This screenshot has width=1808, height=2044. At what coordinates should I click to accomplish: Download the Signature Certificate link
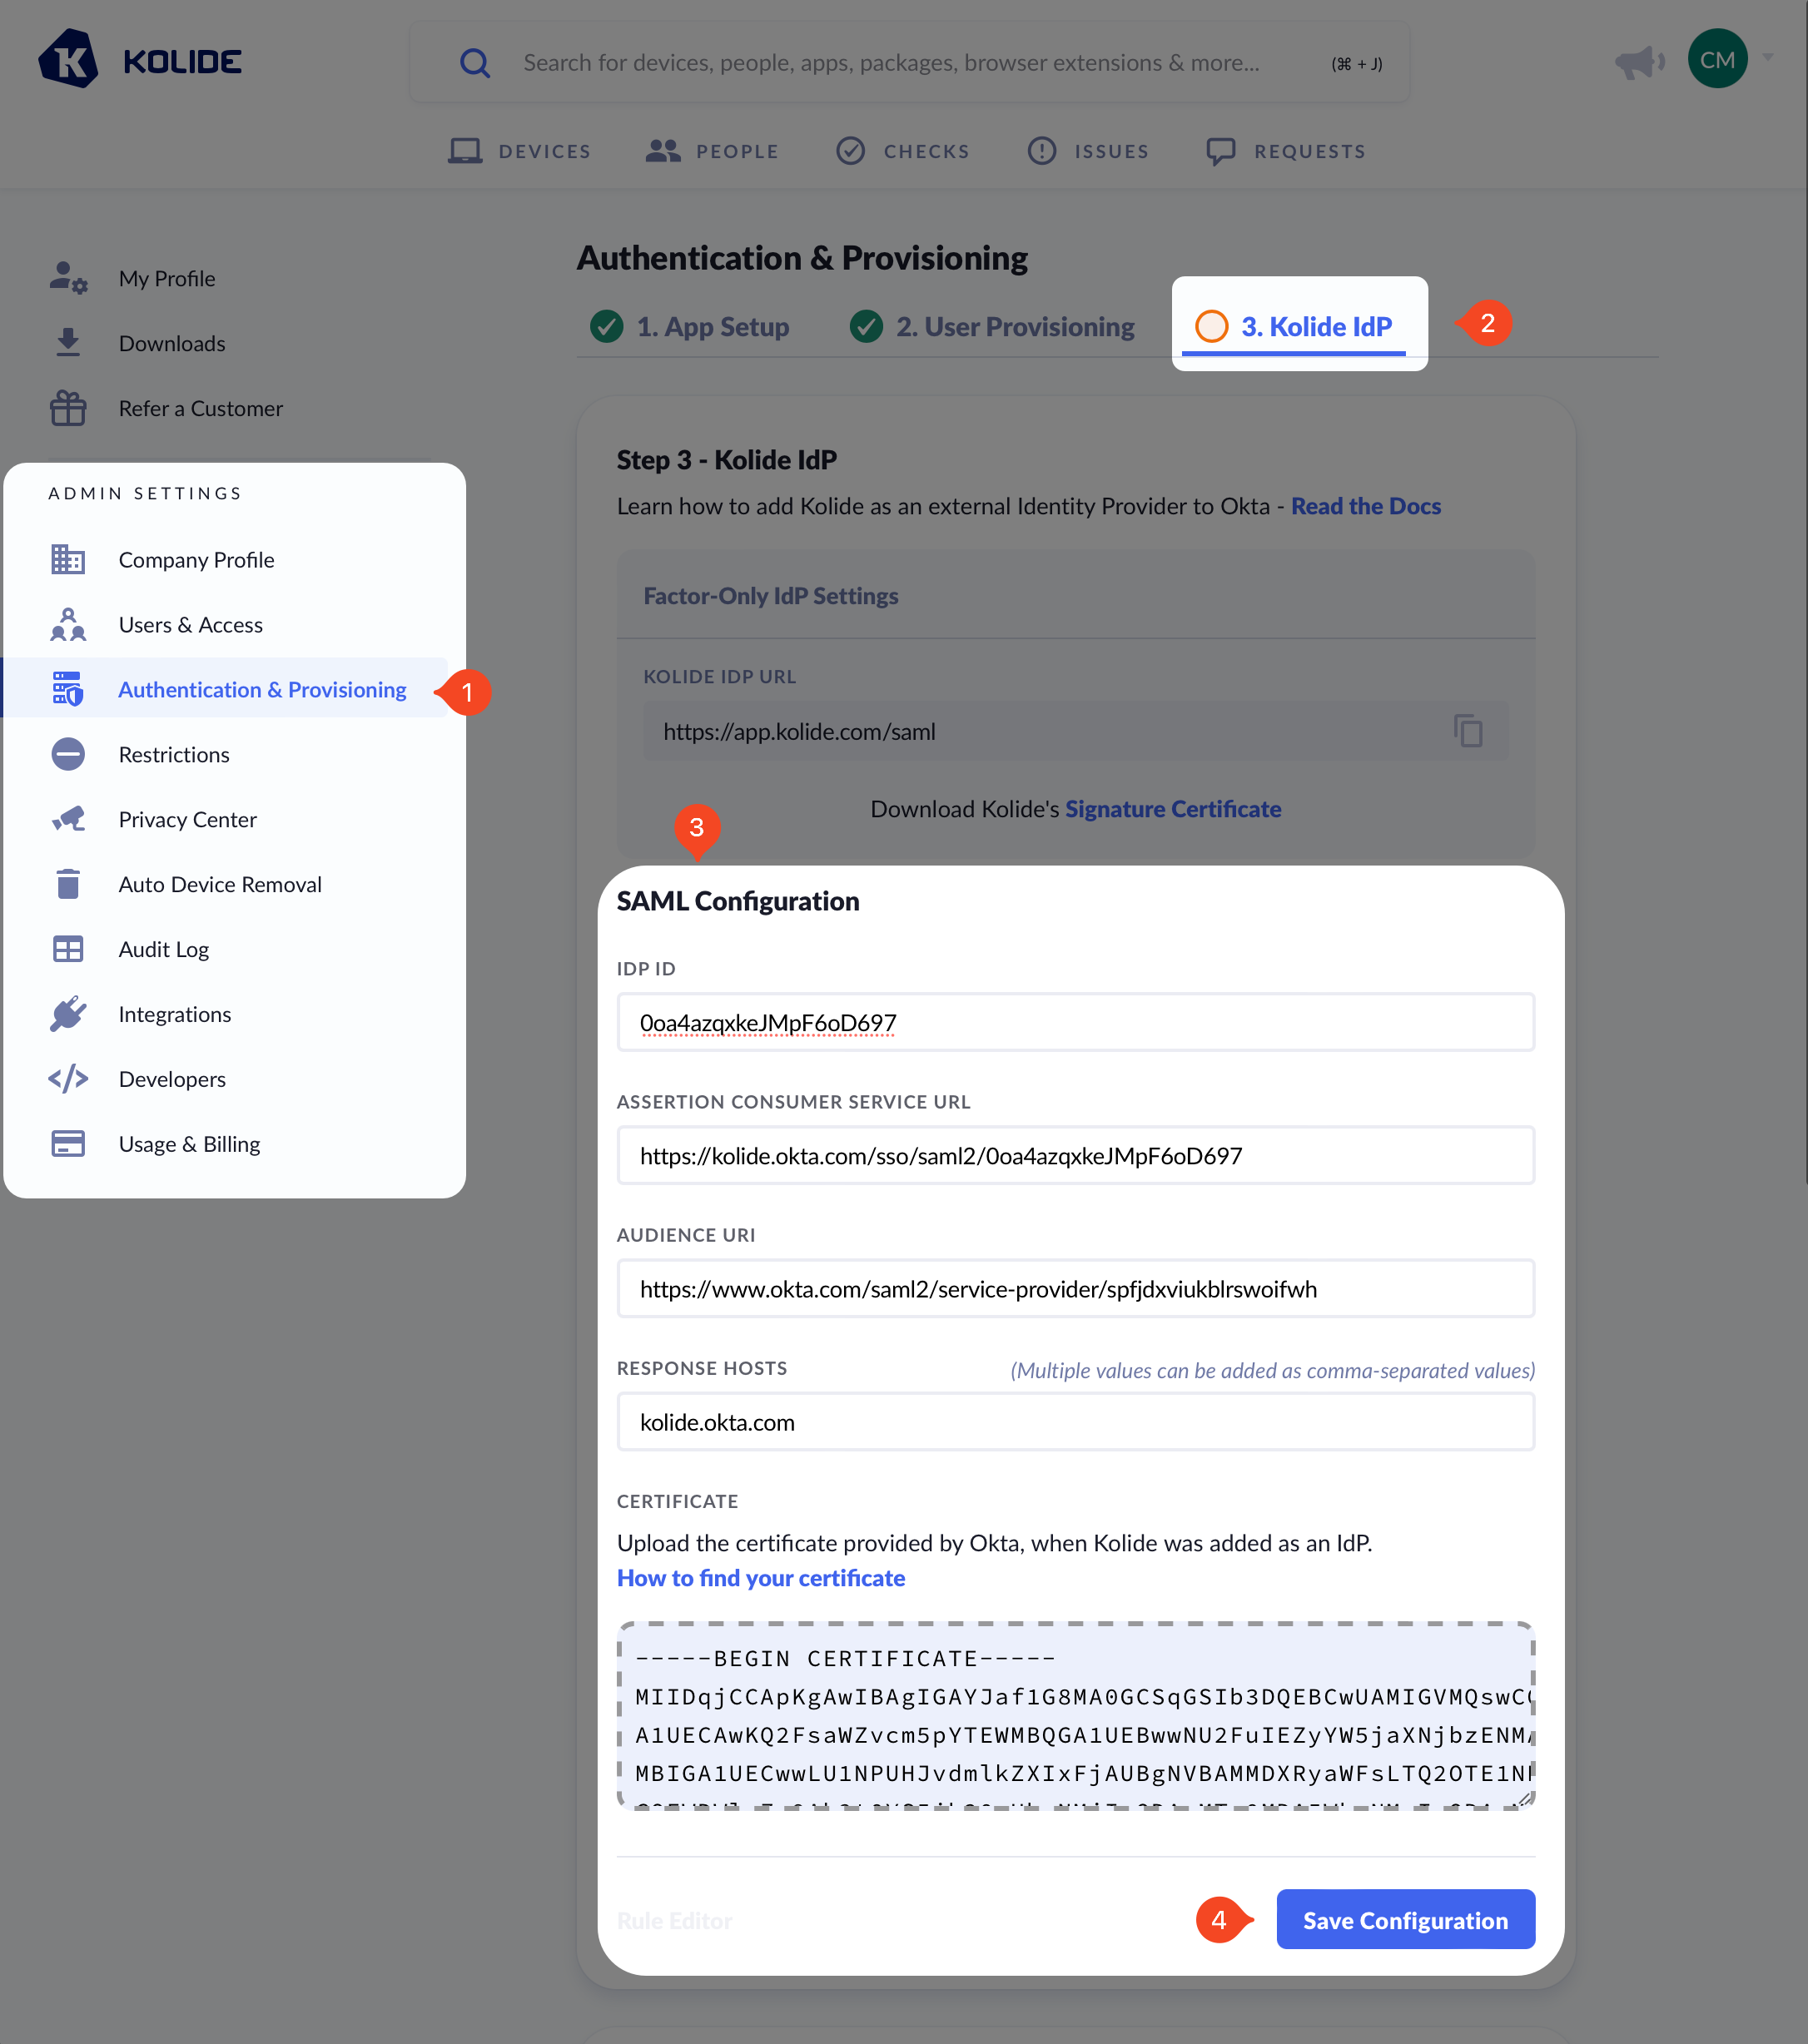coord(1173,809)
